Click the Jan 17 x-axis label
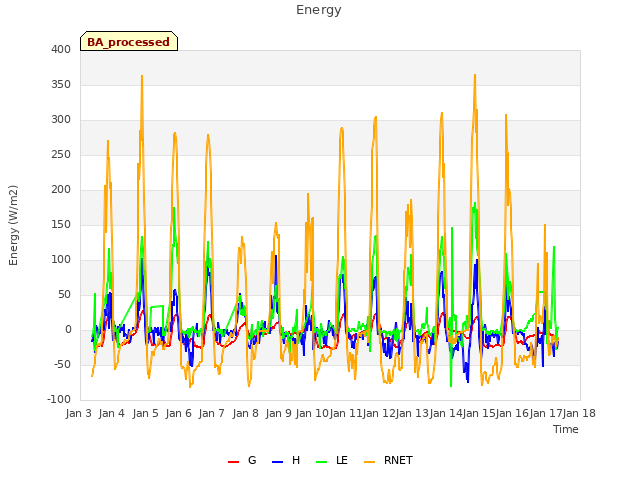 click(x=546, y=413)
